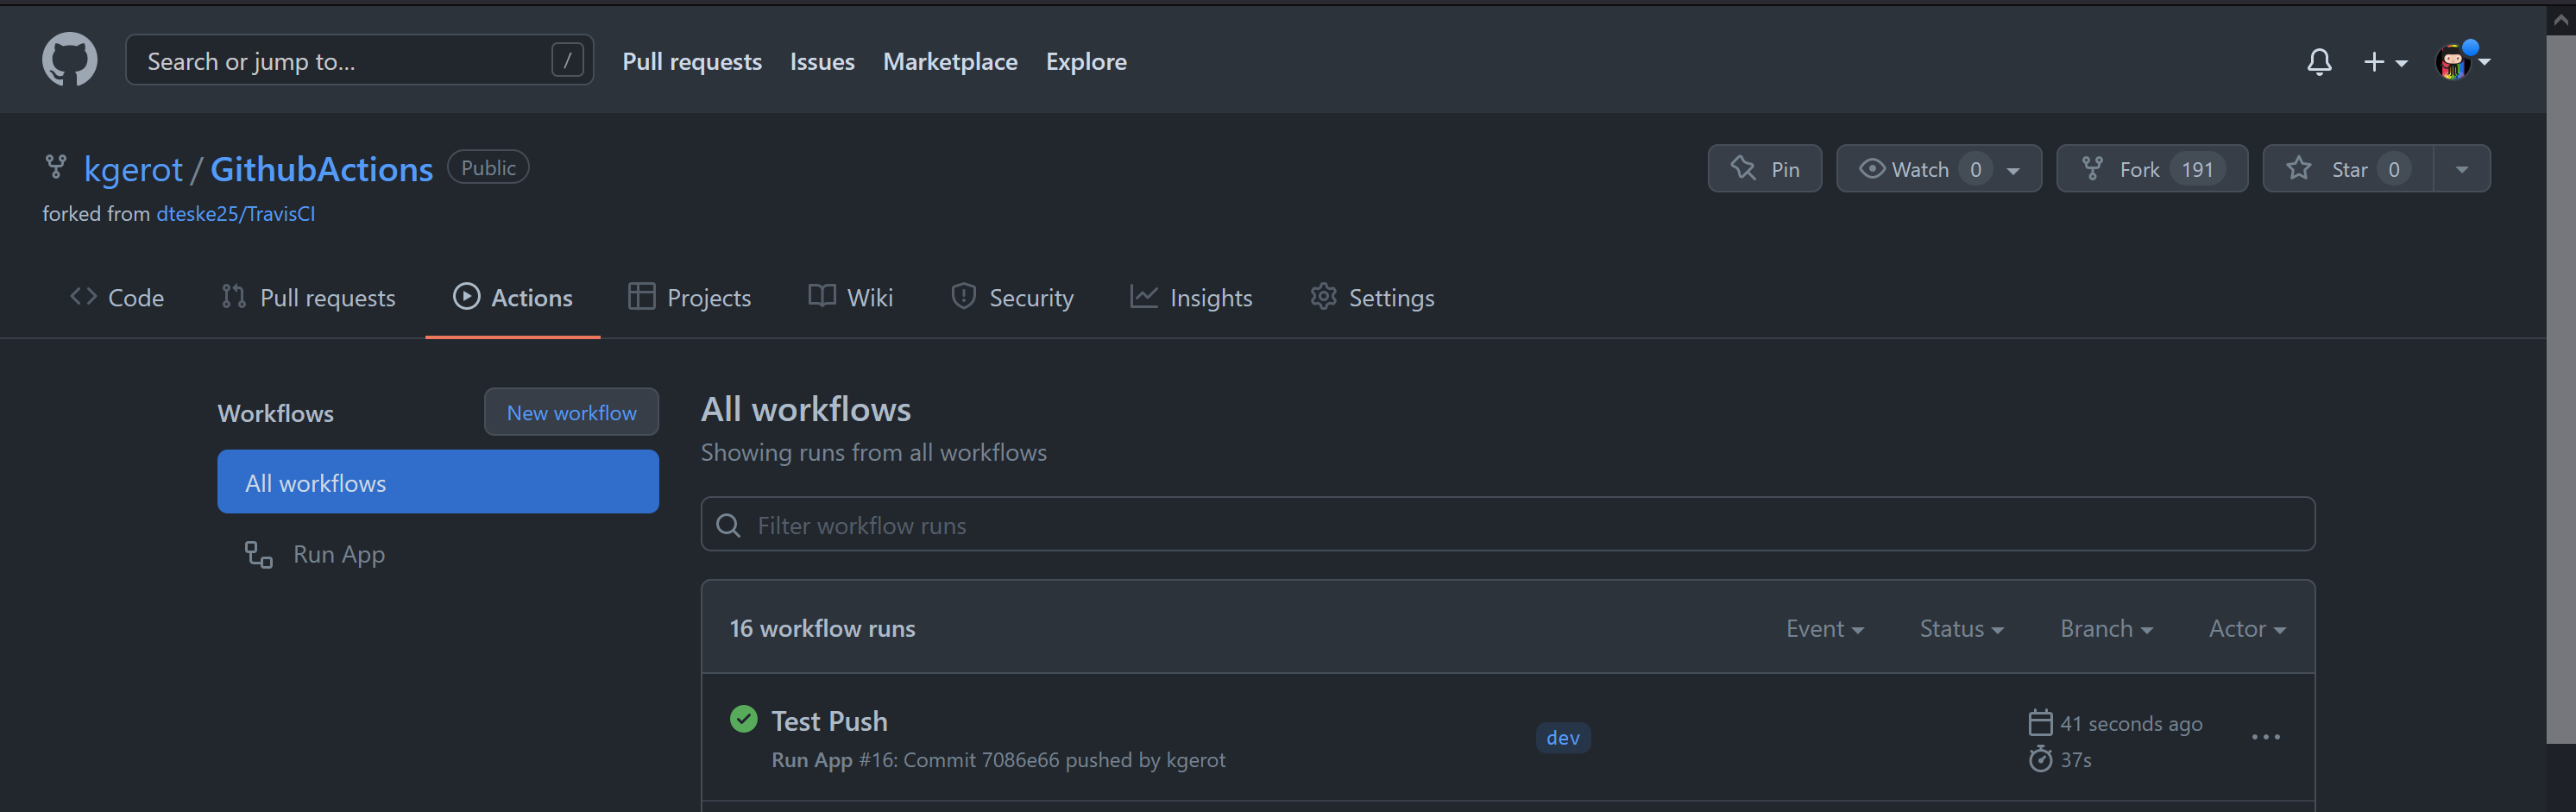
Task: Open the Test Push run options menu
Action: pos(2265,738)
